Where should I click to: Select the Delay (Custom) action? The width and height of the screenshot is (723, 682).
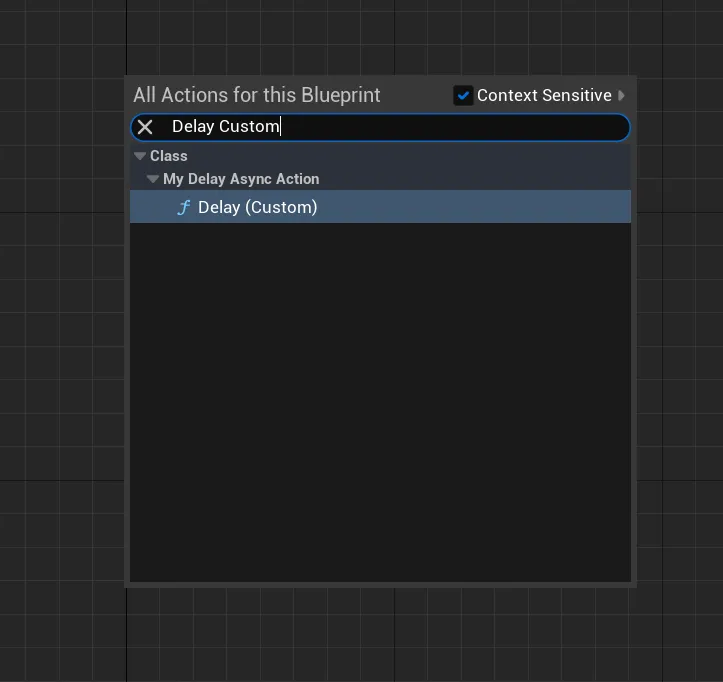tap(257, 207)
